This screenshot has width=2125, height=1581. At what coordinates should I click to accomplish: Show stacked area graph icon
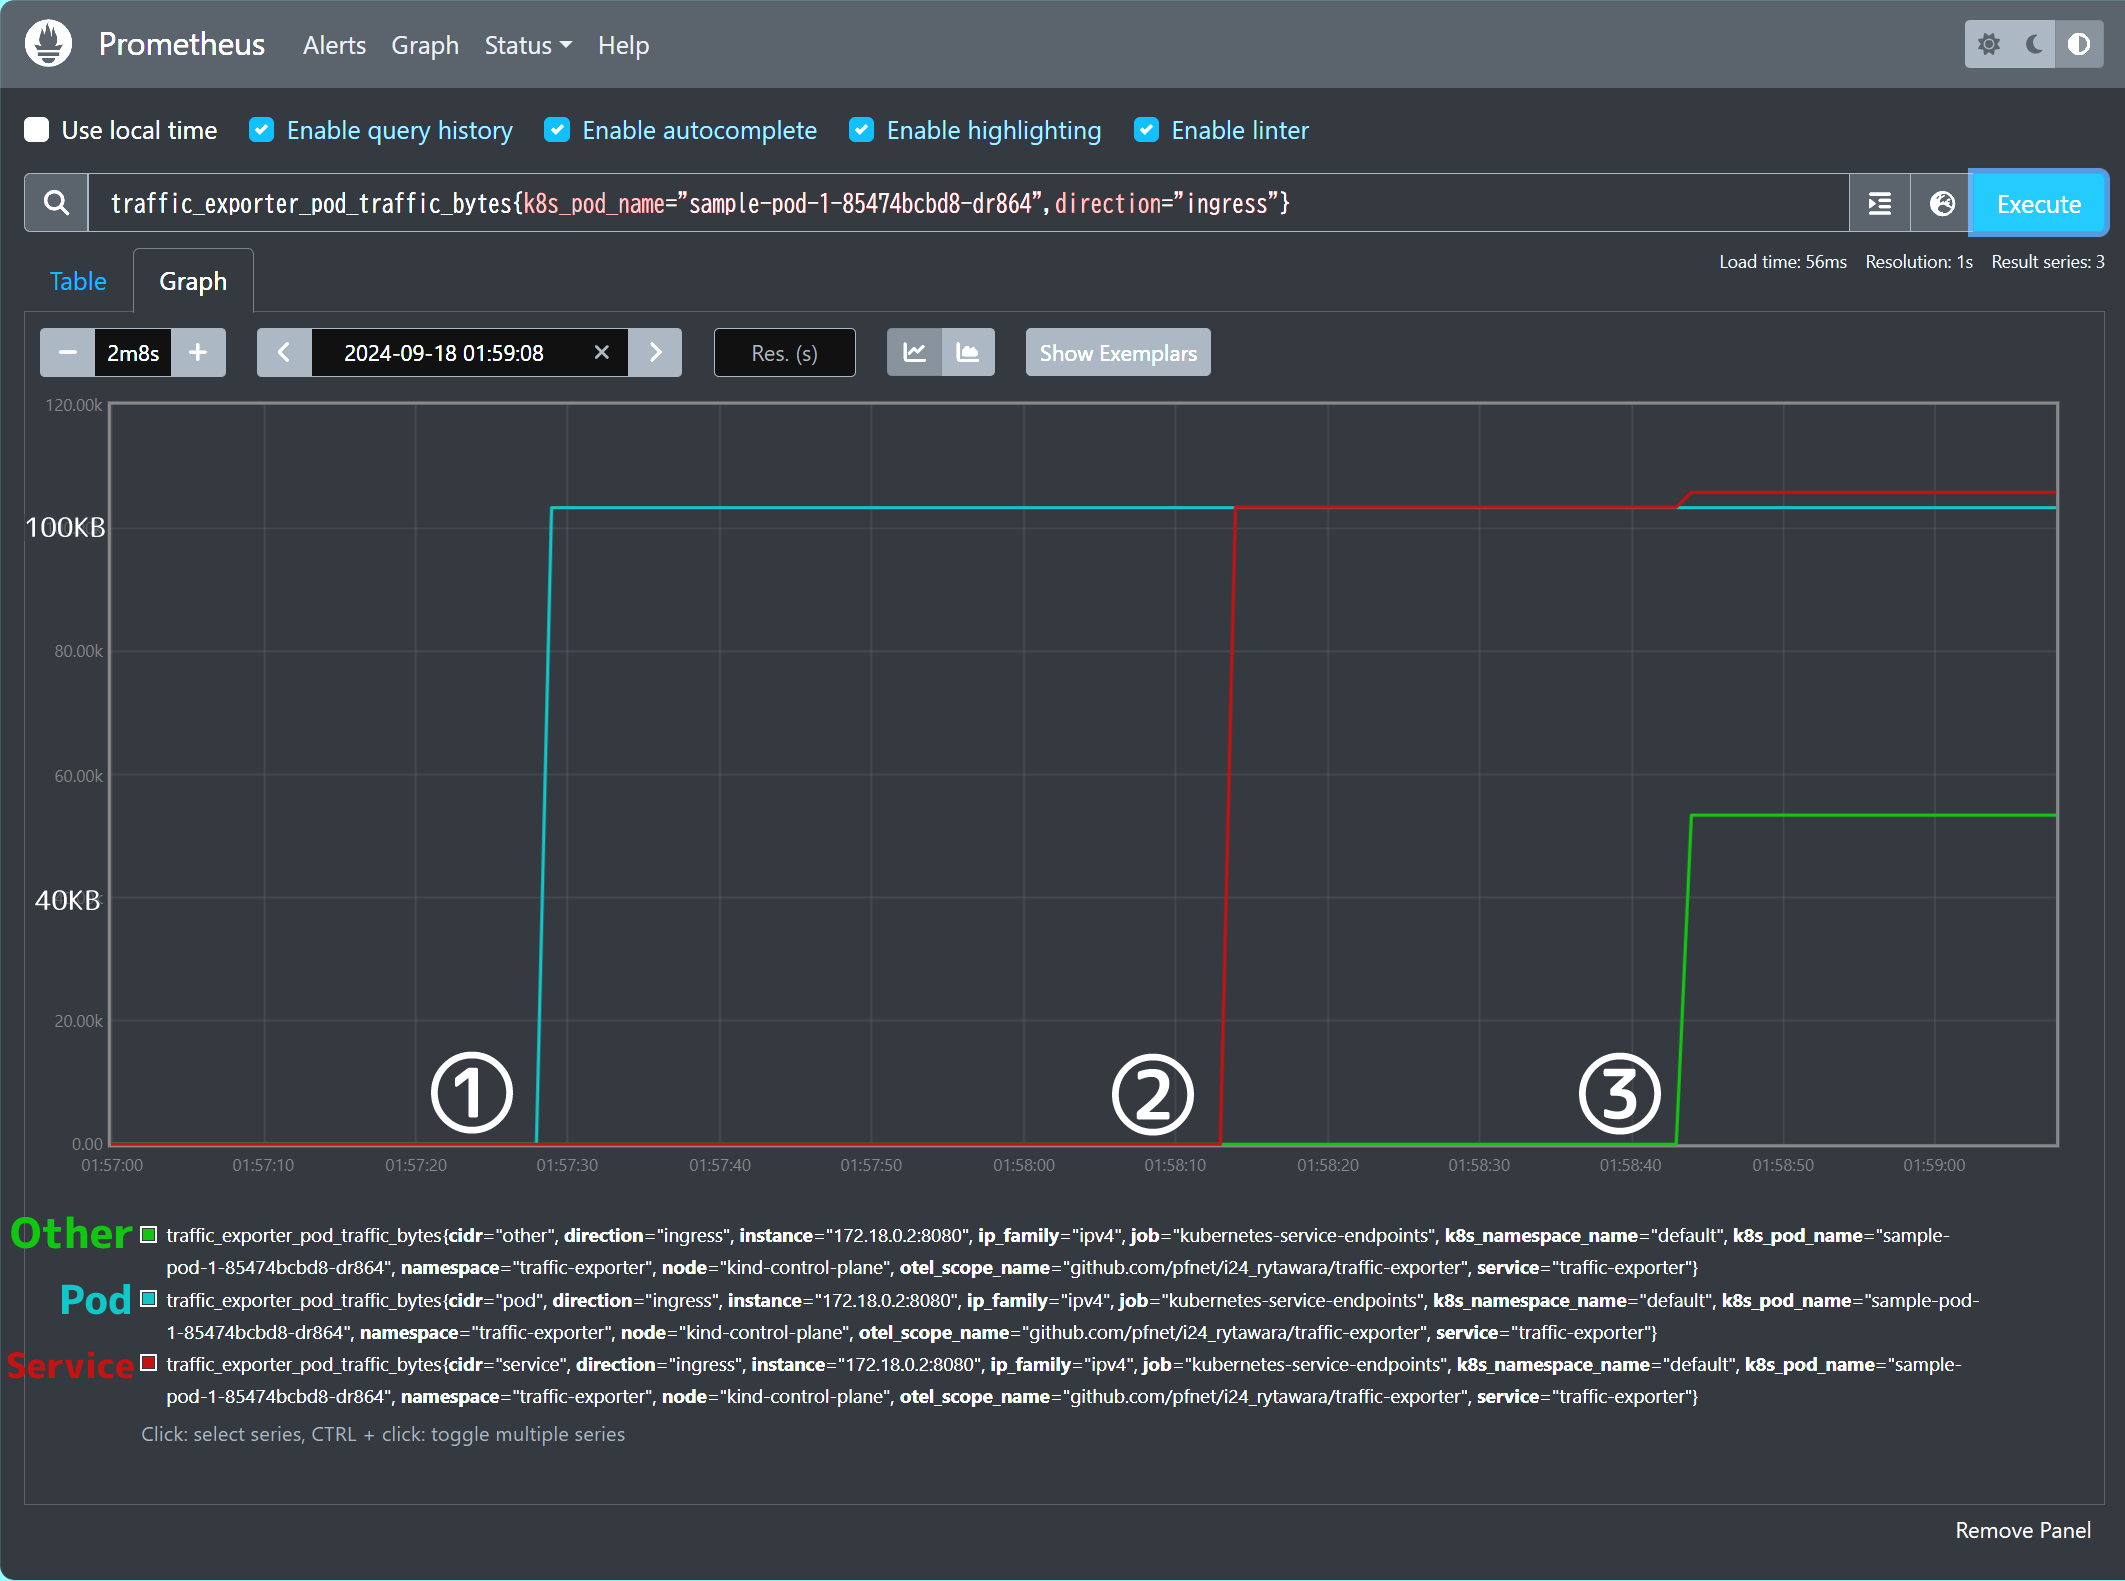(x=968, y=353)
